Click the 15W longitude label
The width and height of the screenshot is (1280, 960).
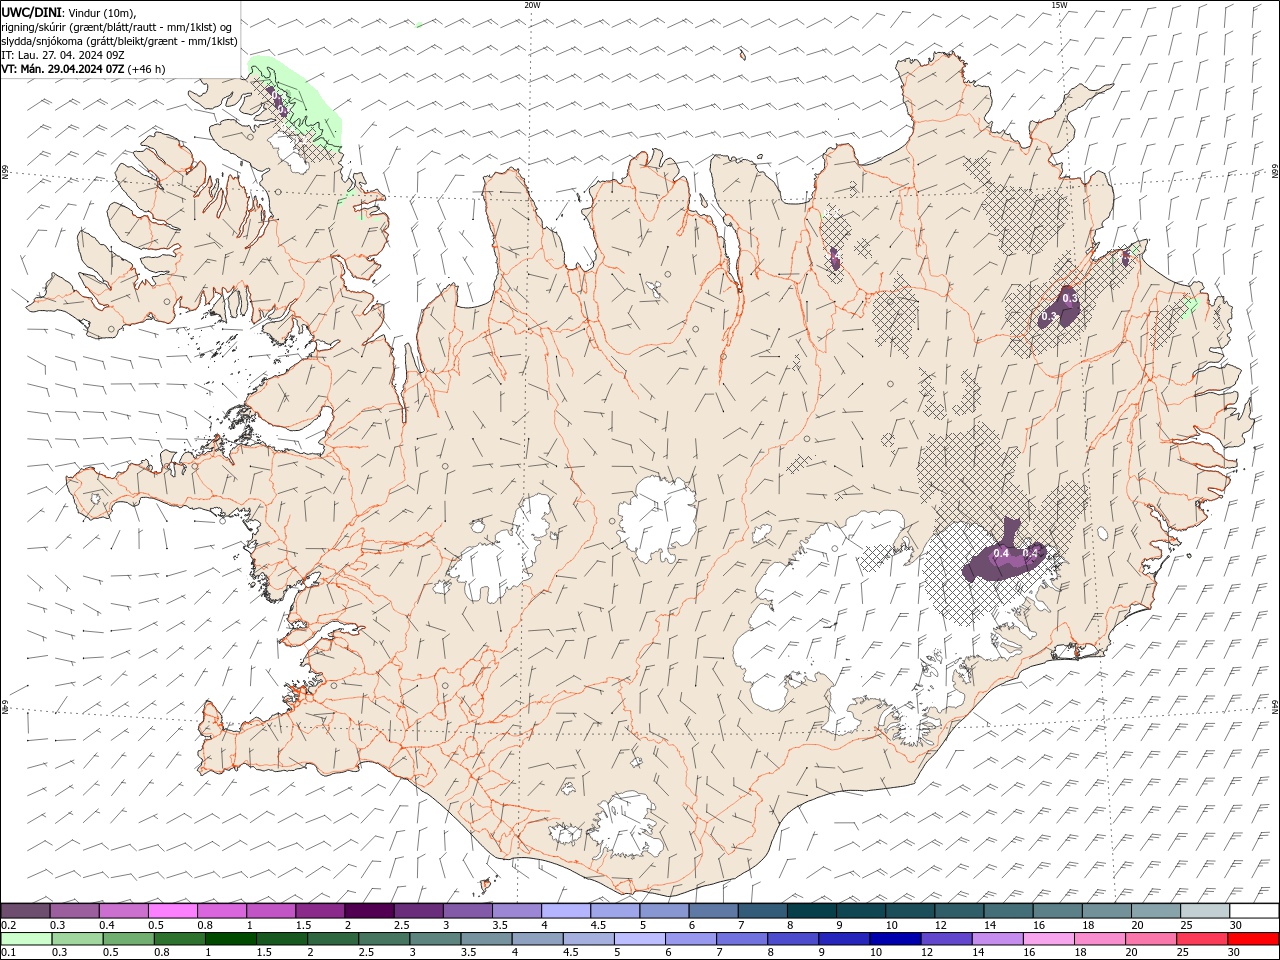[1058, 5]
